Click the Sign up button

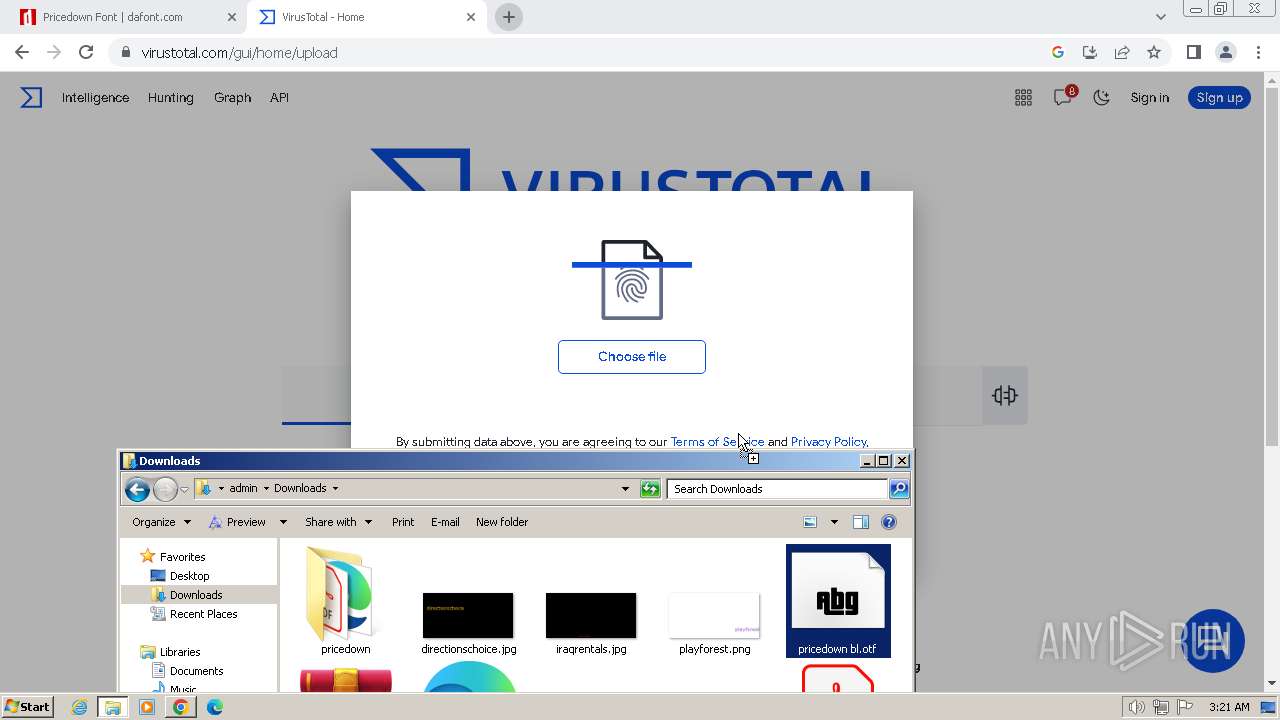(x=1219, y=97)
